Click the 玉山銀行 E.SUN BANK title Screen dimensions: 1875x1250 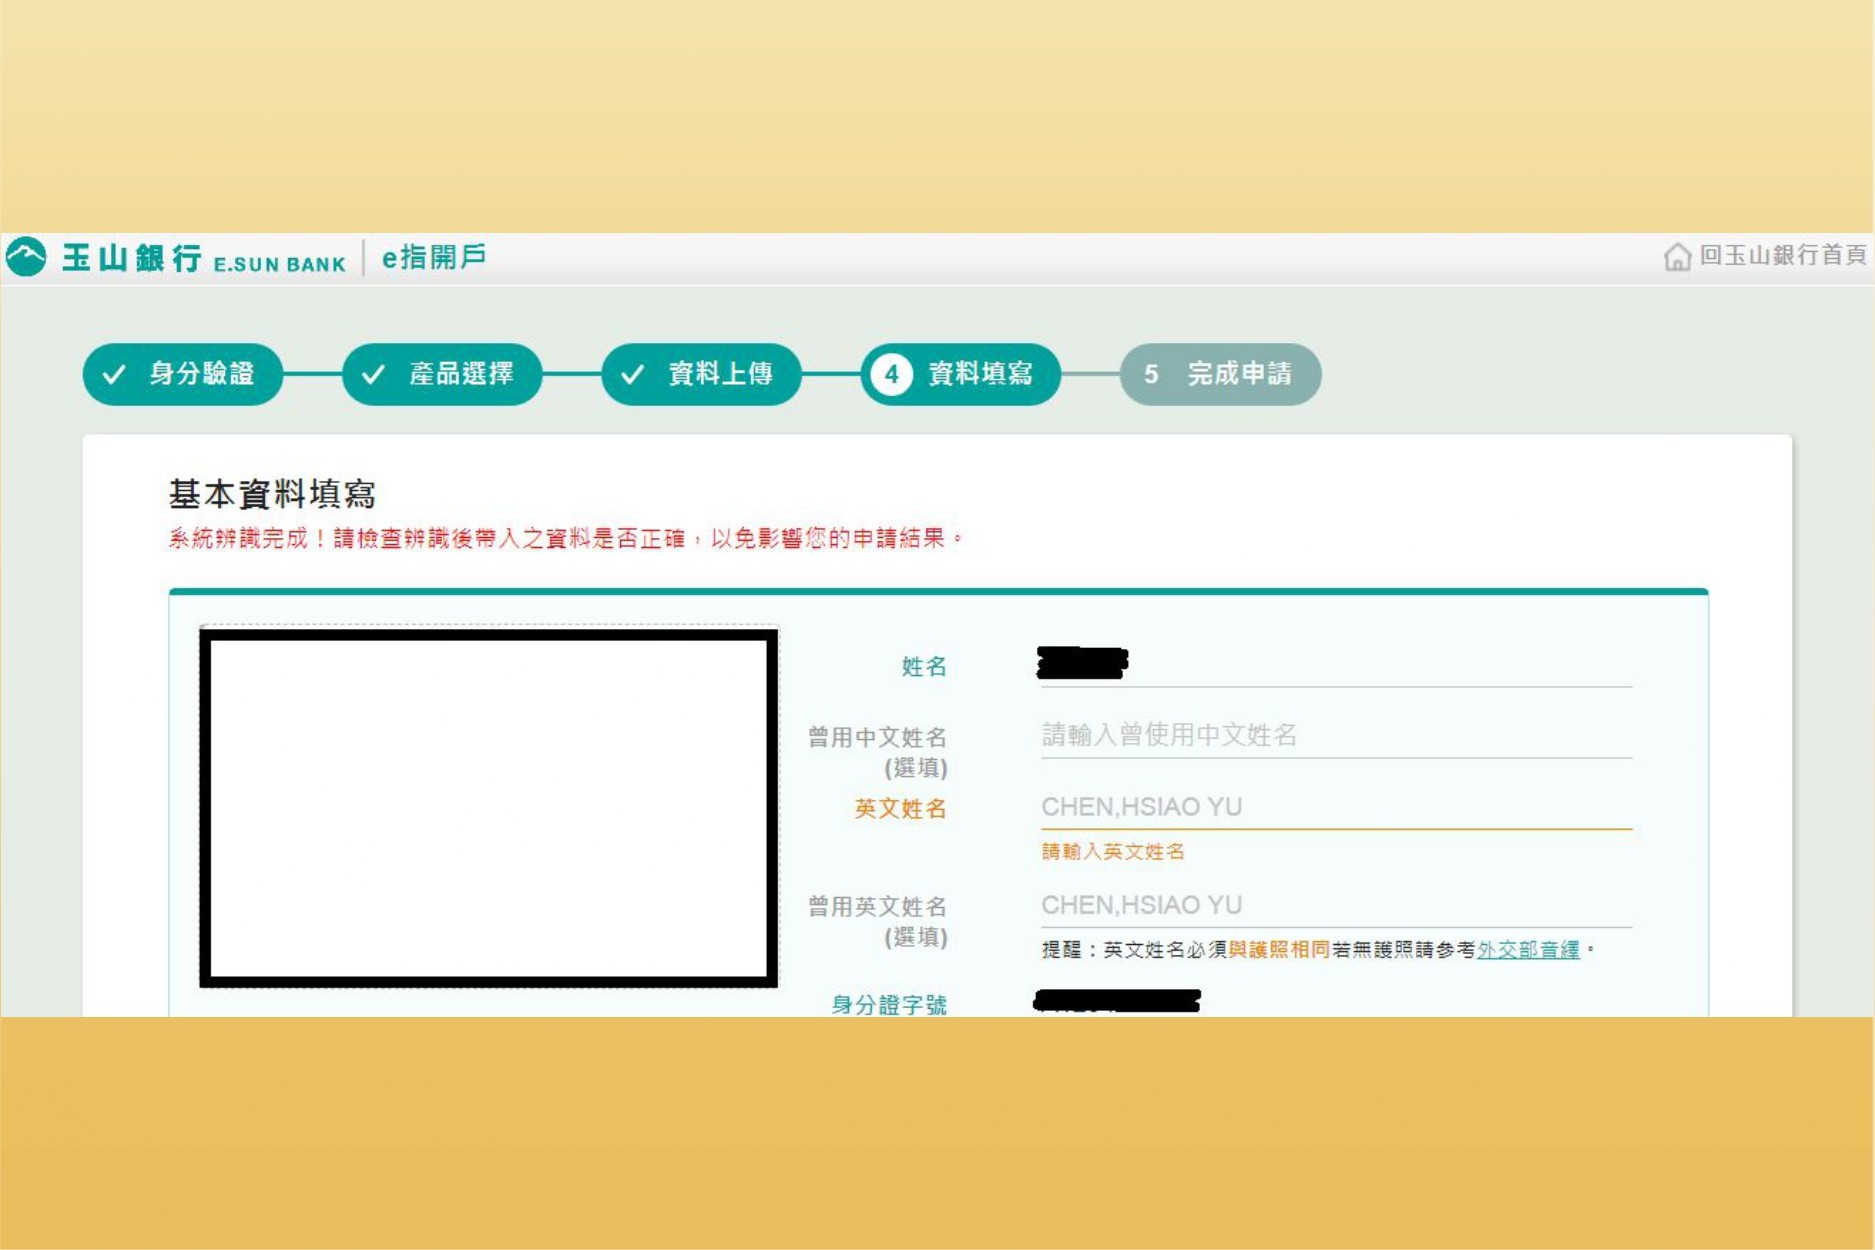point(204,258)
